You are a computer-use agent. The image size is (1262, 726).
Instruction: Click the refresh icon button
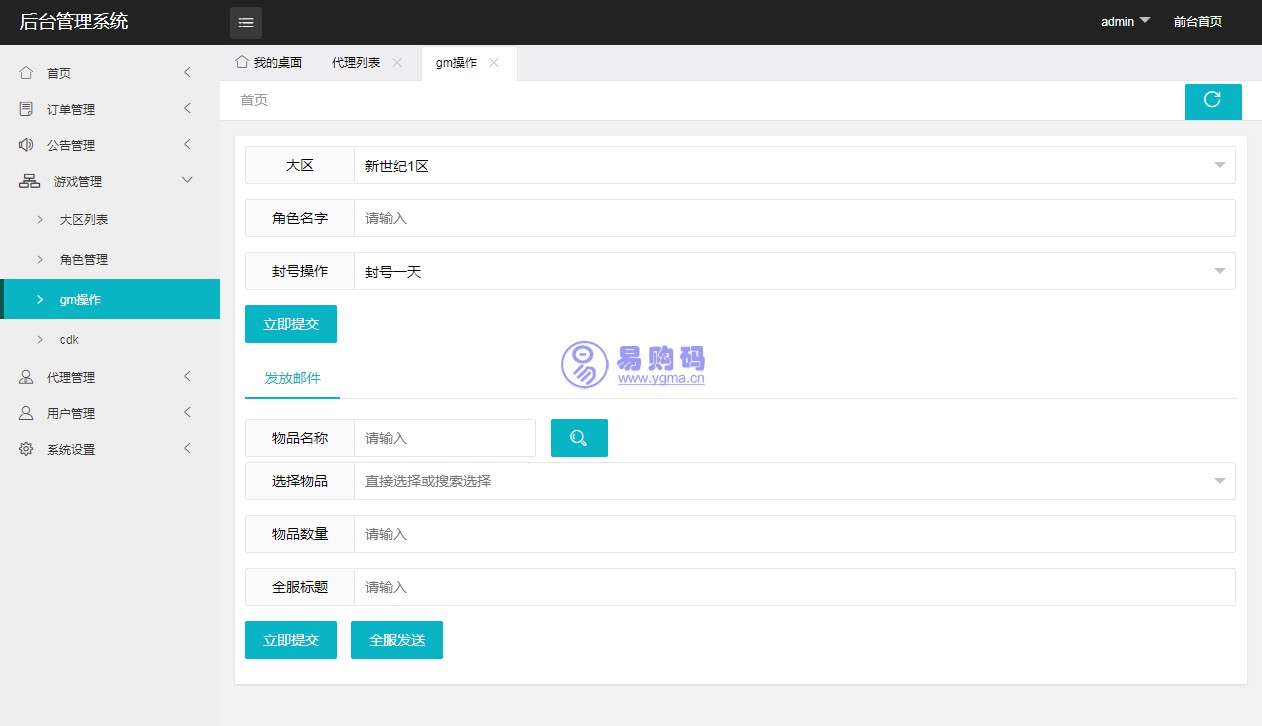click(x=1212, y=100)
